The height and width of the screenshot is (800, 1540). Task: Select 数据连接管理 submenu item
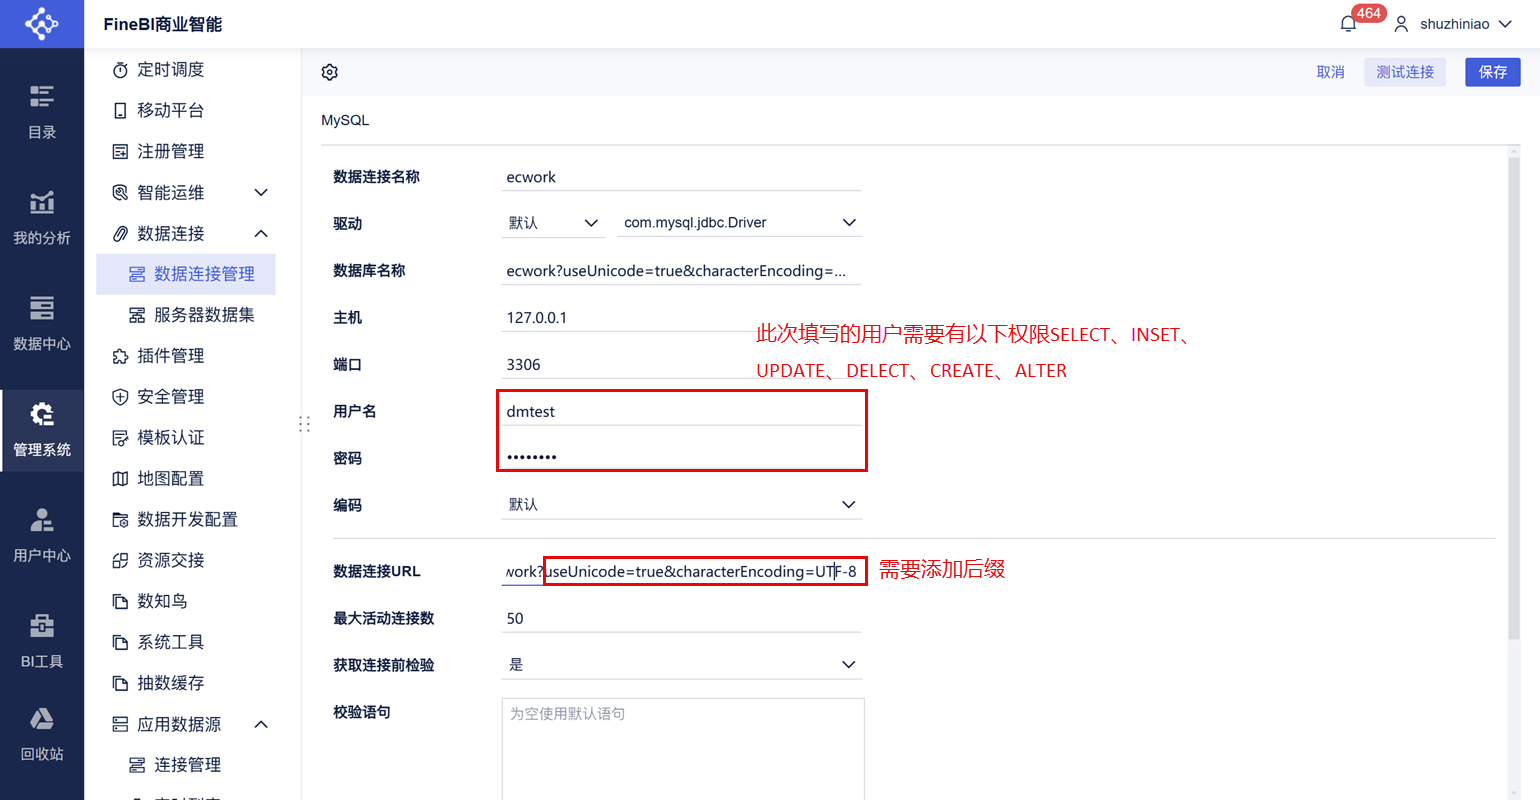point(186,274)
